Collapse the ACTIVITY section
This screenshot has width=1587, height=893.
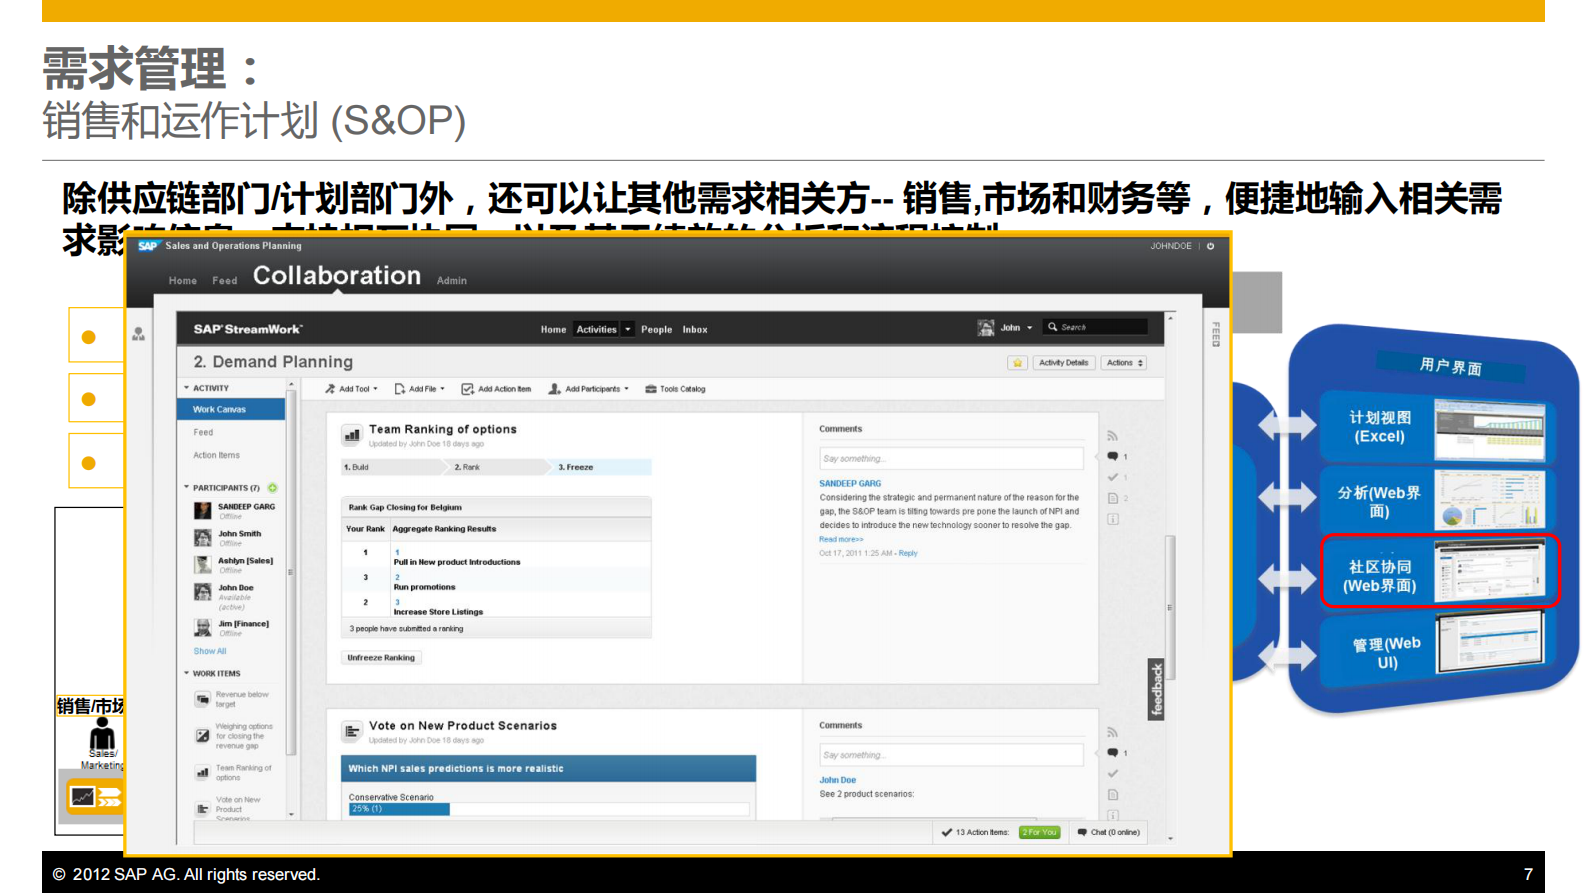[x=186, y=388]
